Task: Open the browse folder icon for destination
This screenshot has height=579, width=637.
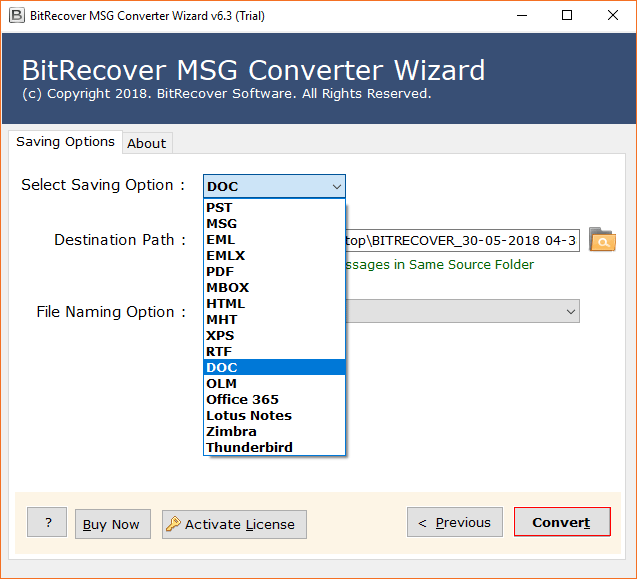Action: coord(602,239)
